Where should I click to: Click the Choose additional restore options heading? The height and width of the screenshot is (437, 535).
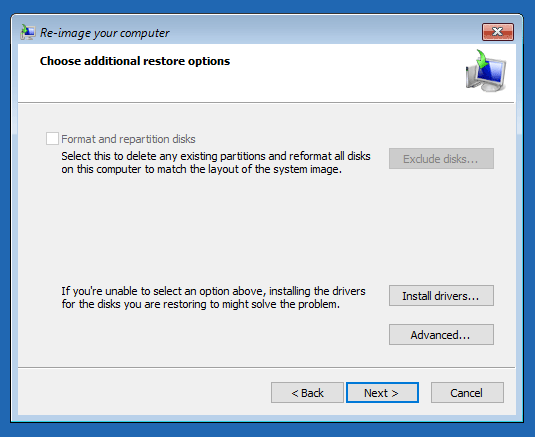tap(135, 61)
